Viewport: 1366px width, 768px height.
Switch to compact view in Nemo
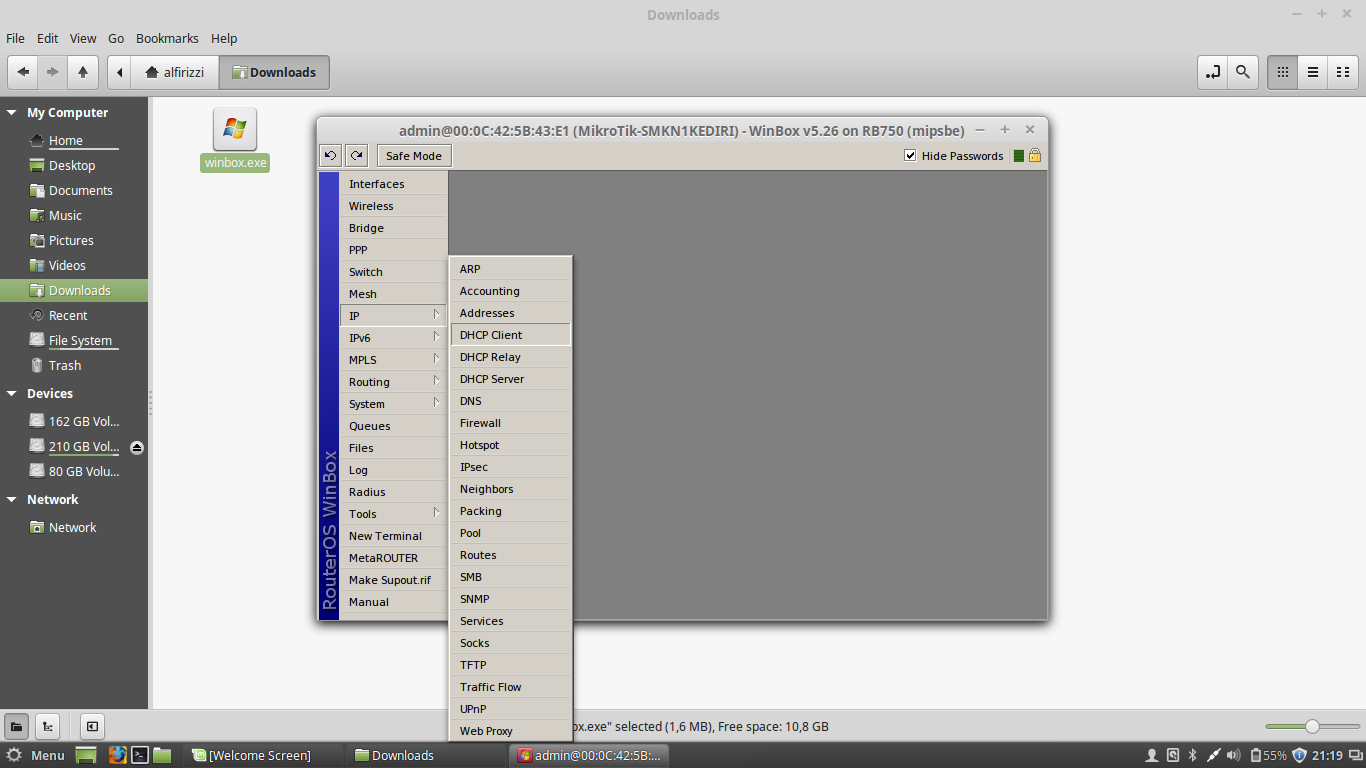[1343, 72]
